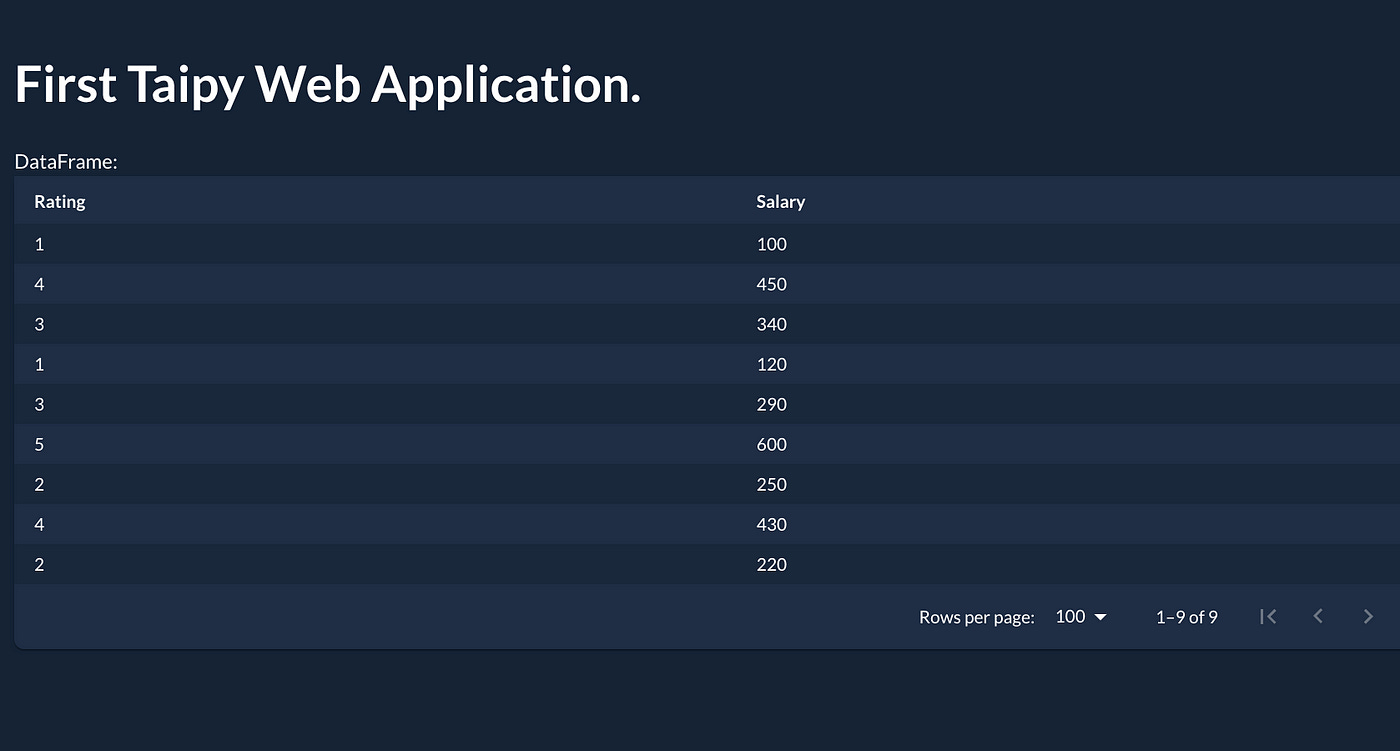
Task: Go to the first page of the table
Action: click(1268, 617)
